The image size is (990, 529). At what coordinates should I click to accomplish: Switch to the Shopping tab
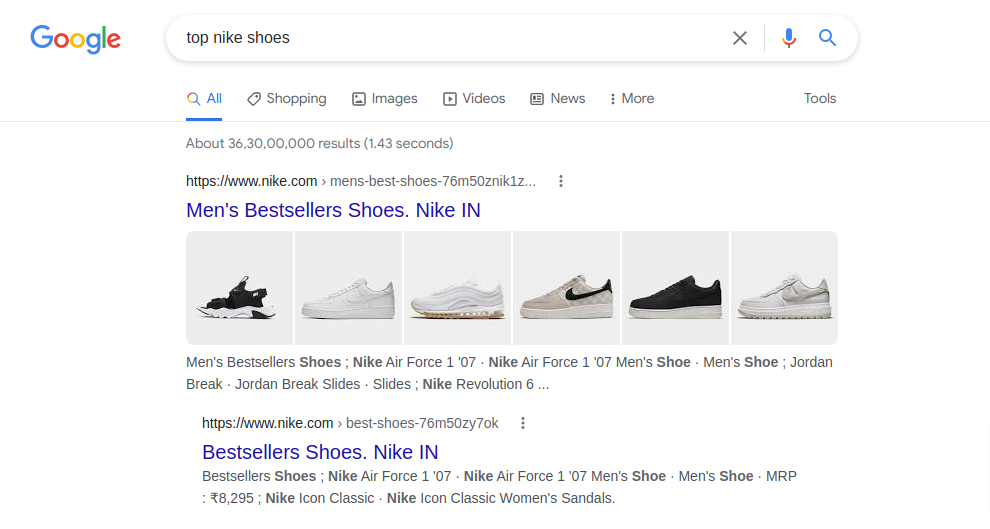point(287,98)
